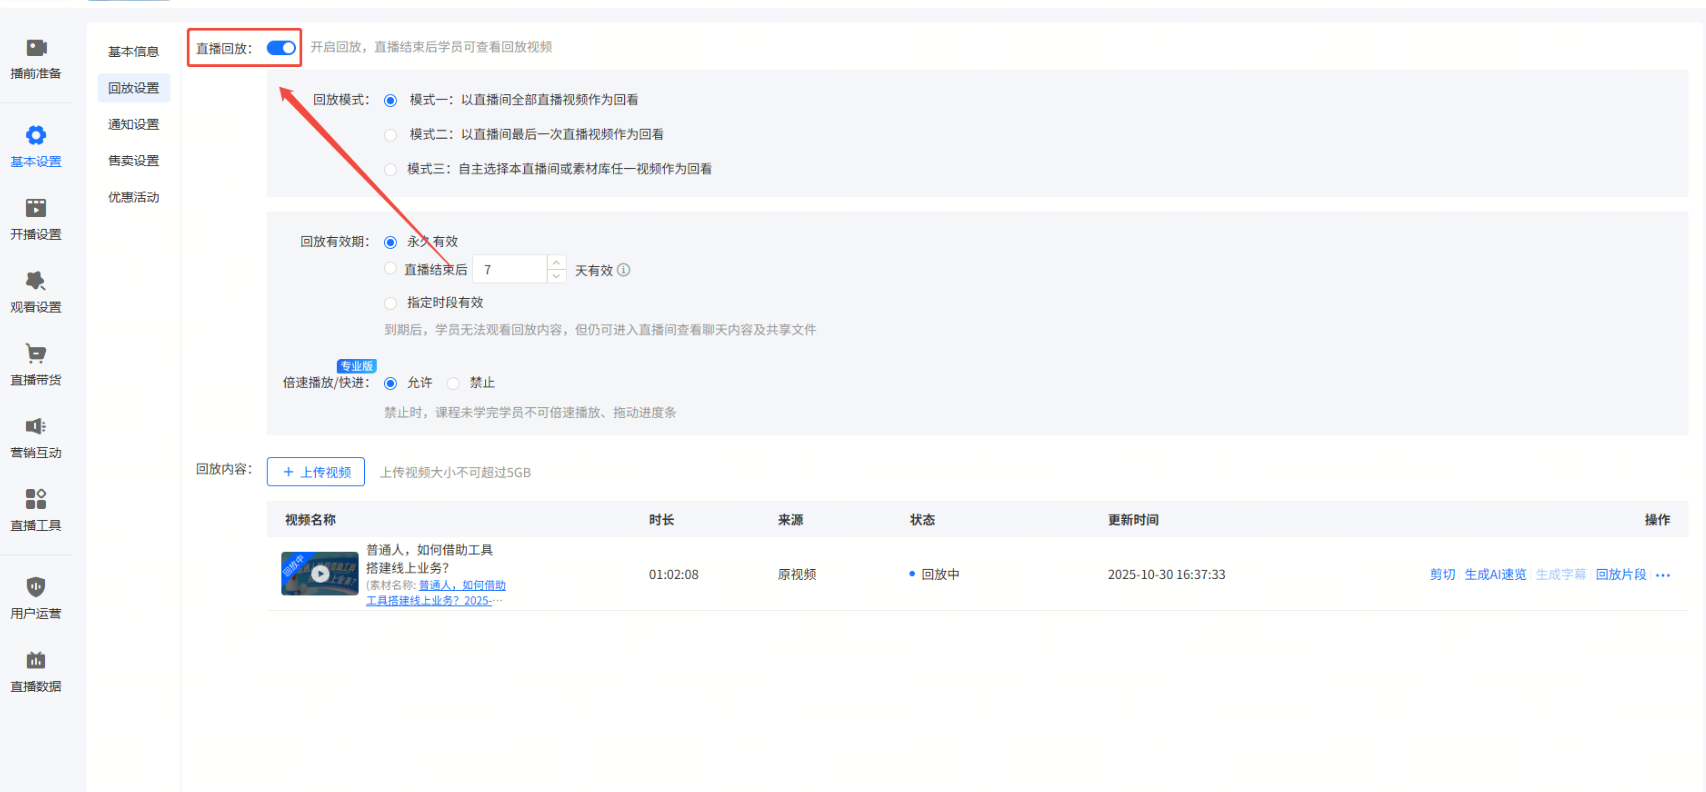This screenshot has width=1706, height=792.
Task: Select 允许 for 倍速播放/快进
Action: (x=391, y=383)
